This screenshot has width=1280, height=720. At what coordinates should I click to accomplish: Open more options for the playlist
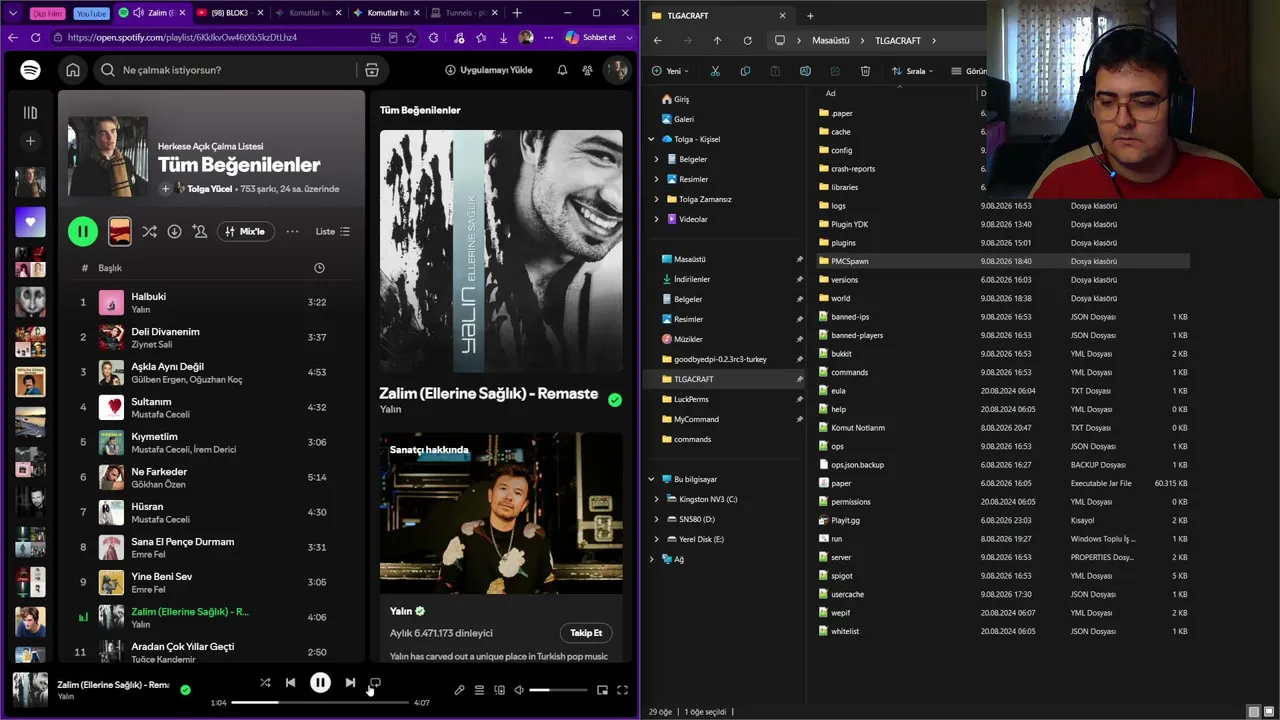[x=292, y=231]
